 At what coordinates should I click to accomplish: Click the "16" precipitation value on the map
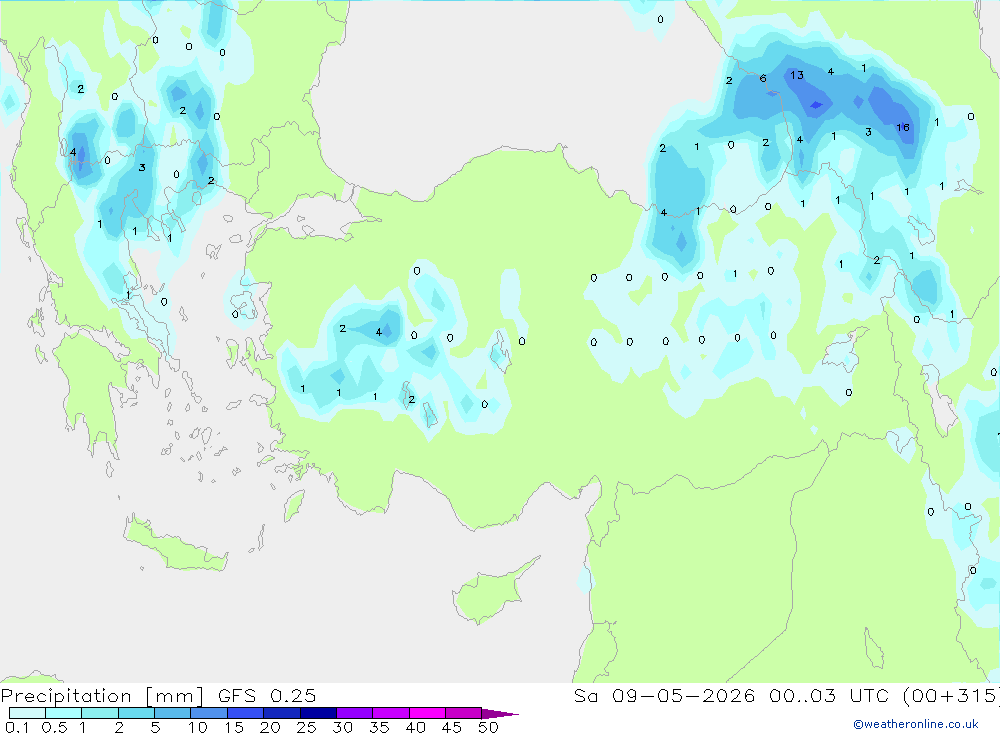pos(902,128)
